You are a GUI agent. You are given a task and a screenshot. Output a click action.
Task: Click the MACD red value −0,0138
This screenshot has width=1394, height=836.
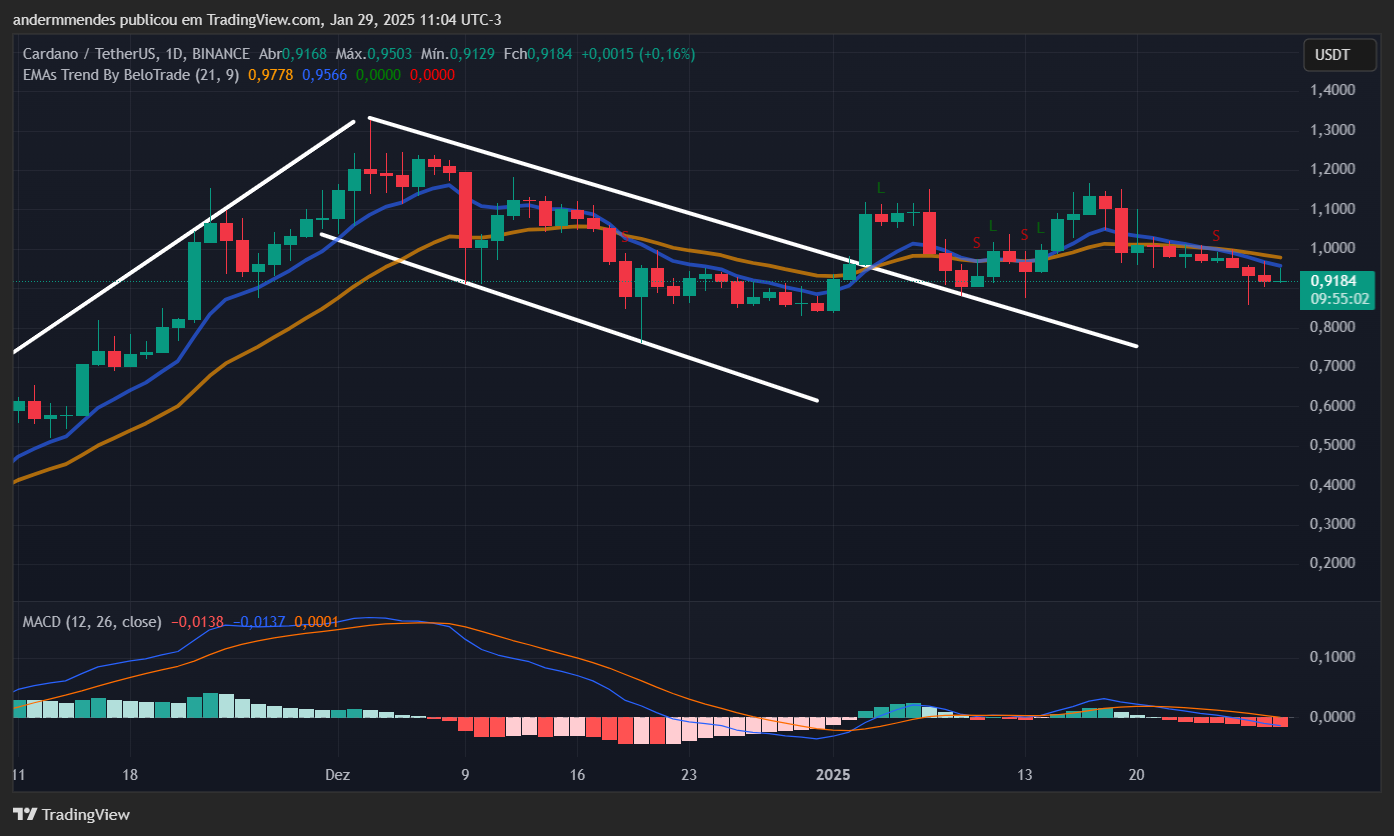(x=199, y=621)
